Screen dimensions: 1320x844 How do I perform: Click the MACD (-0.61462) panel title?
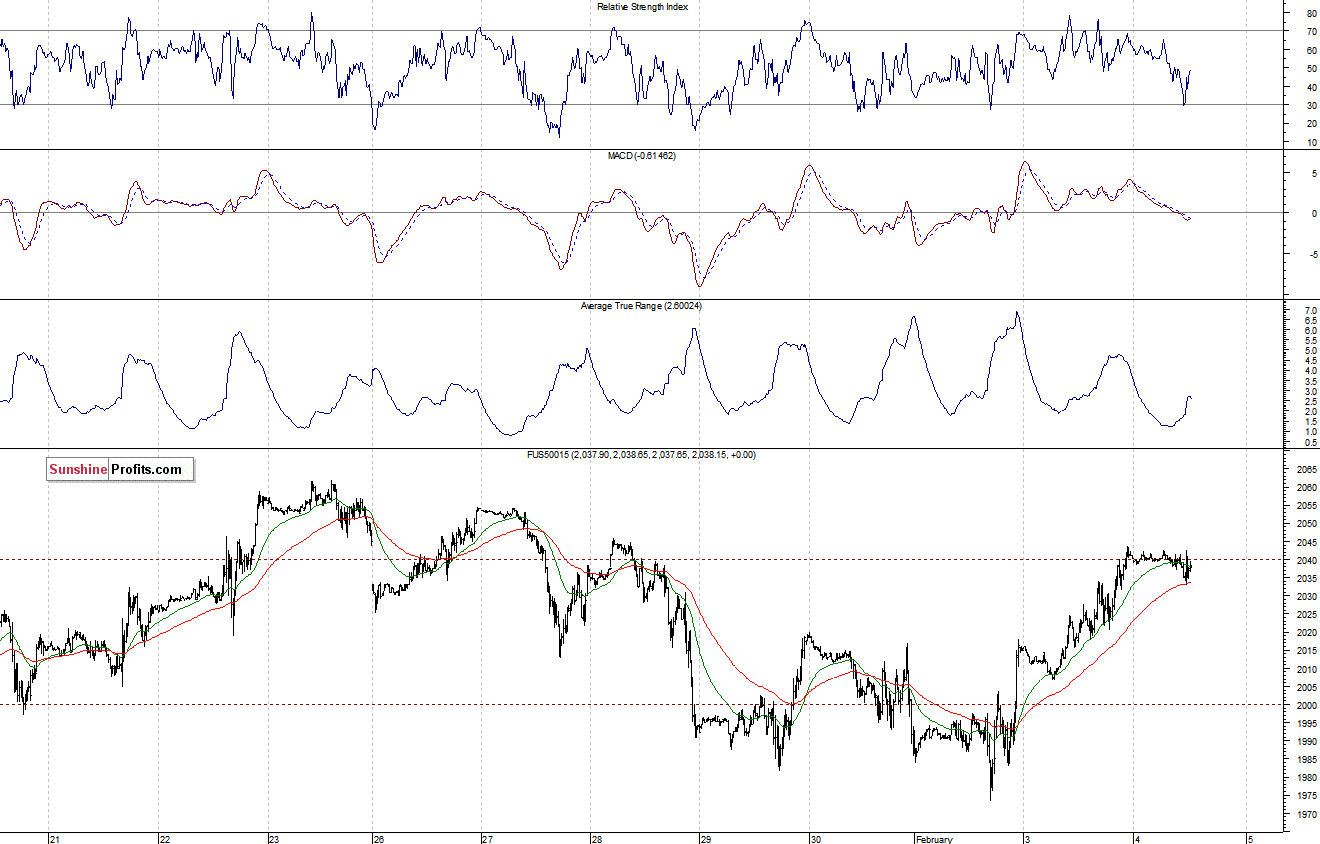(x=642, y=156)
